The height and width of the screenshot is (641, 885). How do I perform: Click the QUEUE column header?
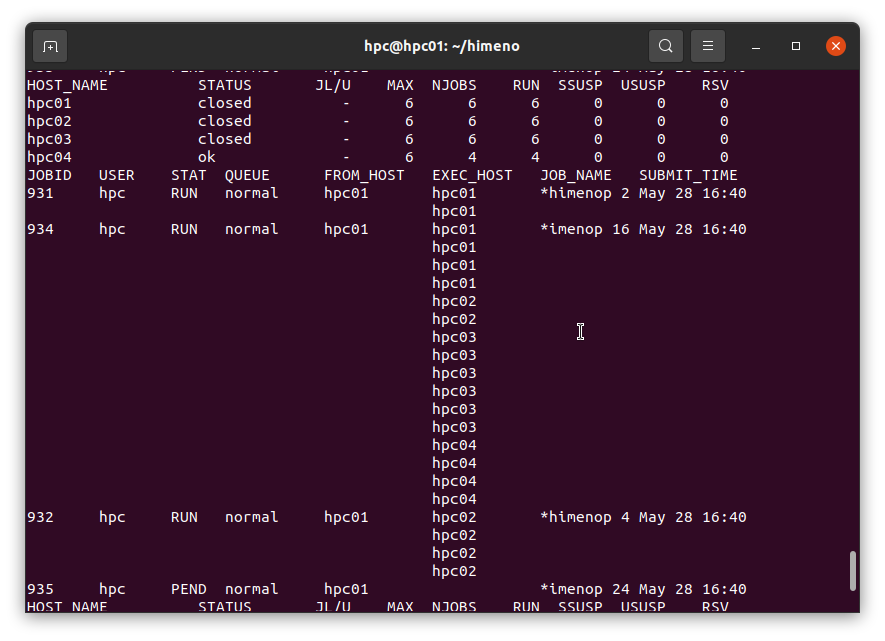pyautogui.click(x=247, y=175)
